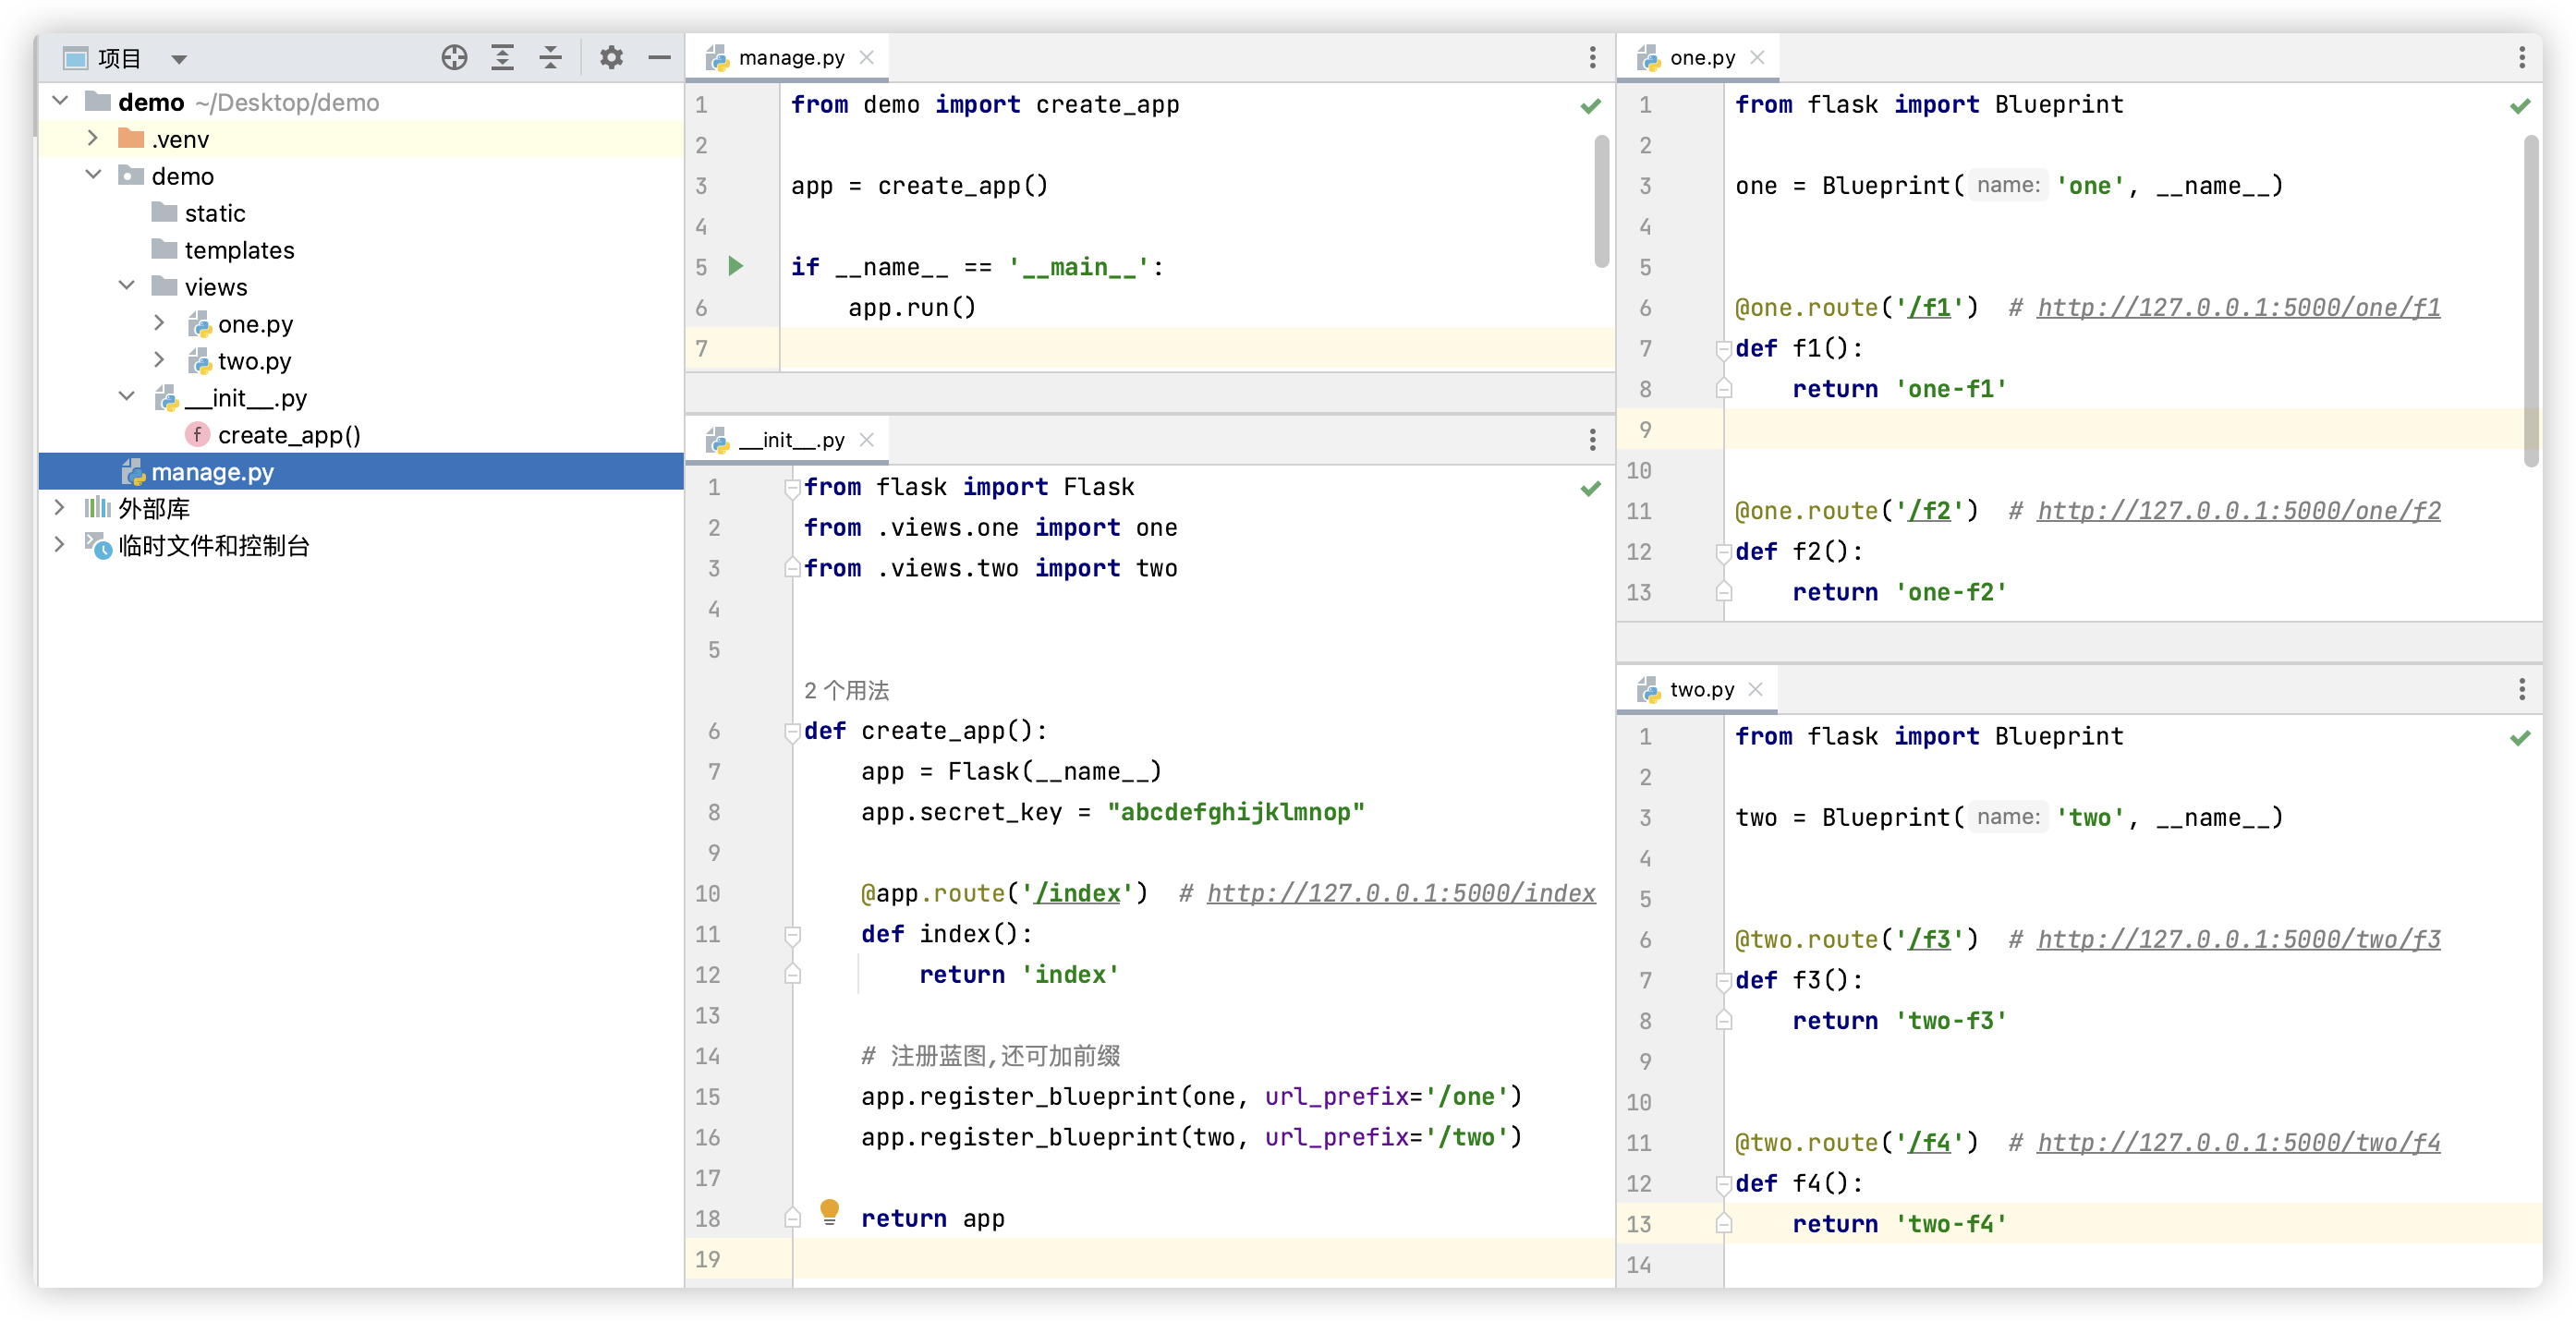Expand the .venv folder
The height and width of the screenshot is (1321, 2576).
coord(93,138)
